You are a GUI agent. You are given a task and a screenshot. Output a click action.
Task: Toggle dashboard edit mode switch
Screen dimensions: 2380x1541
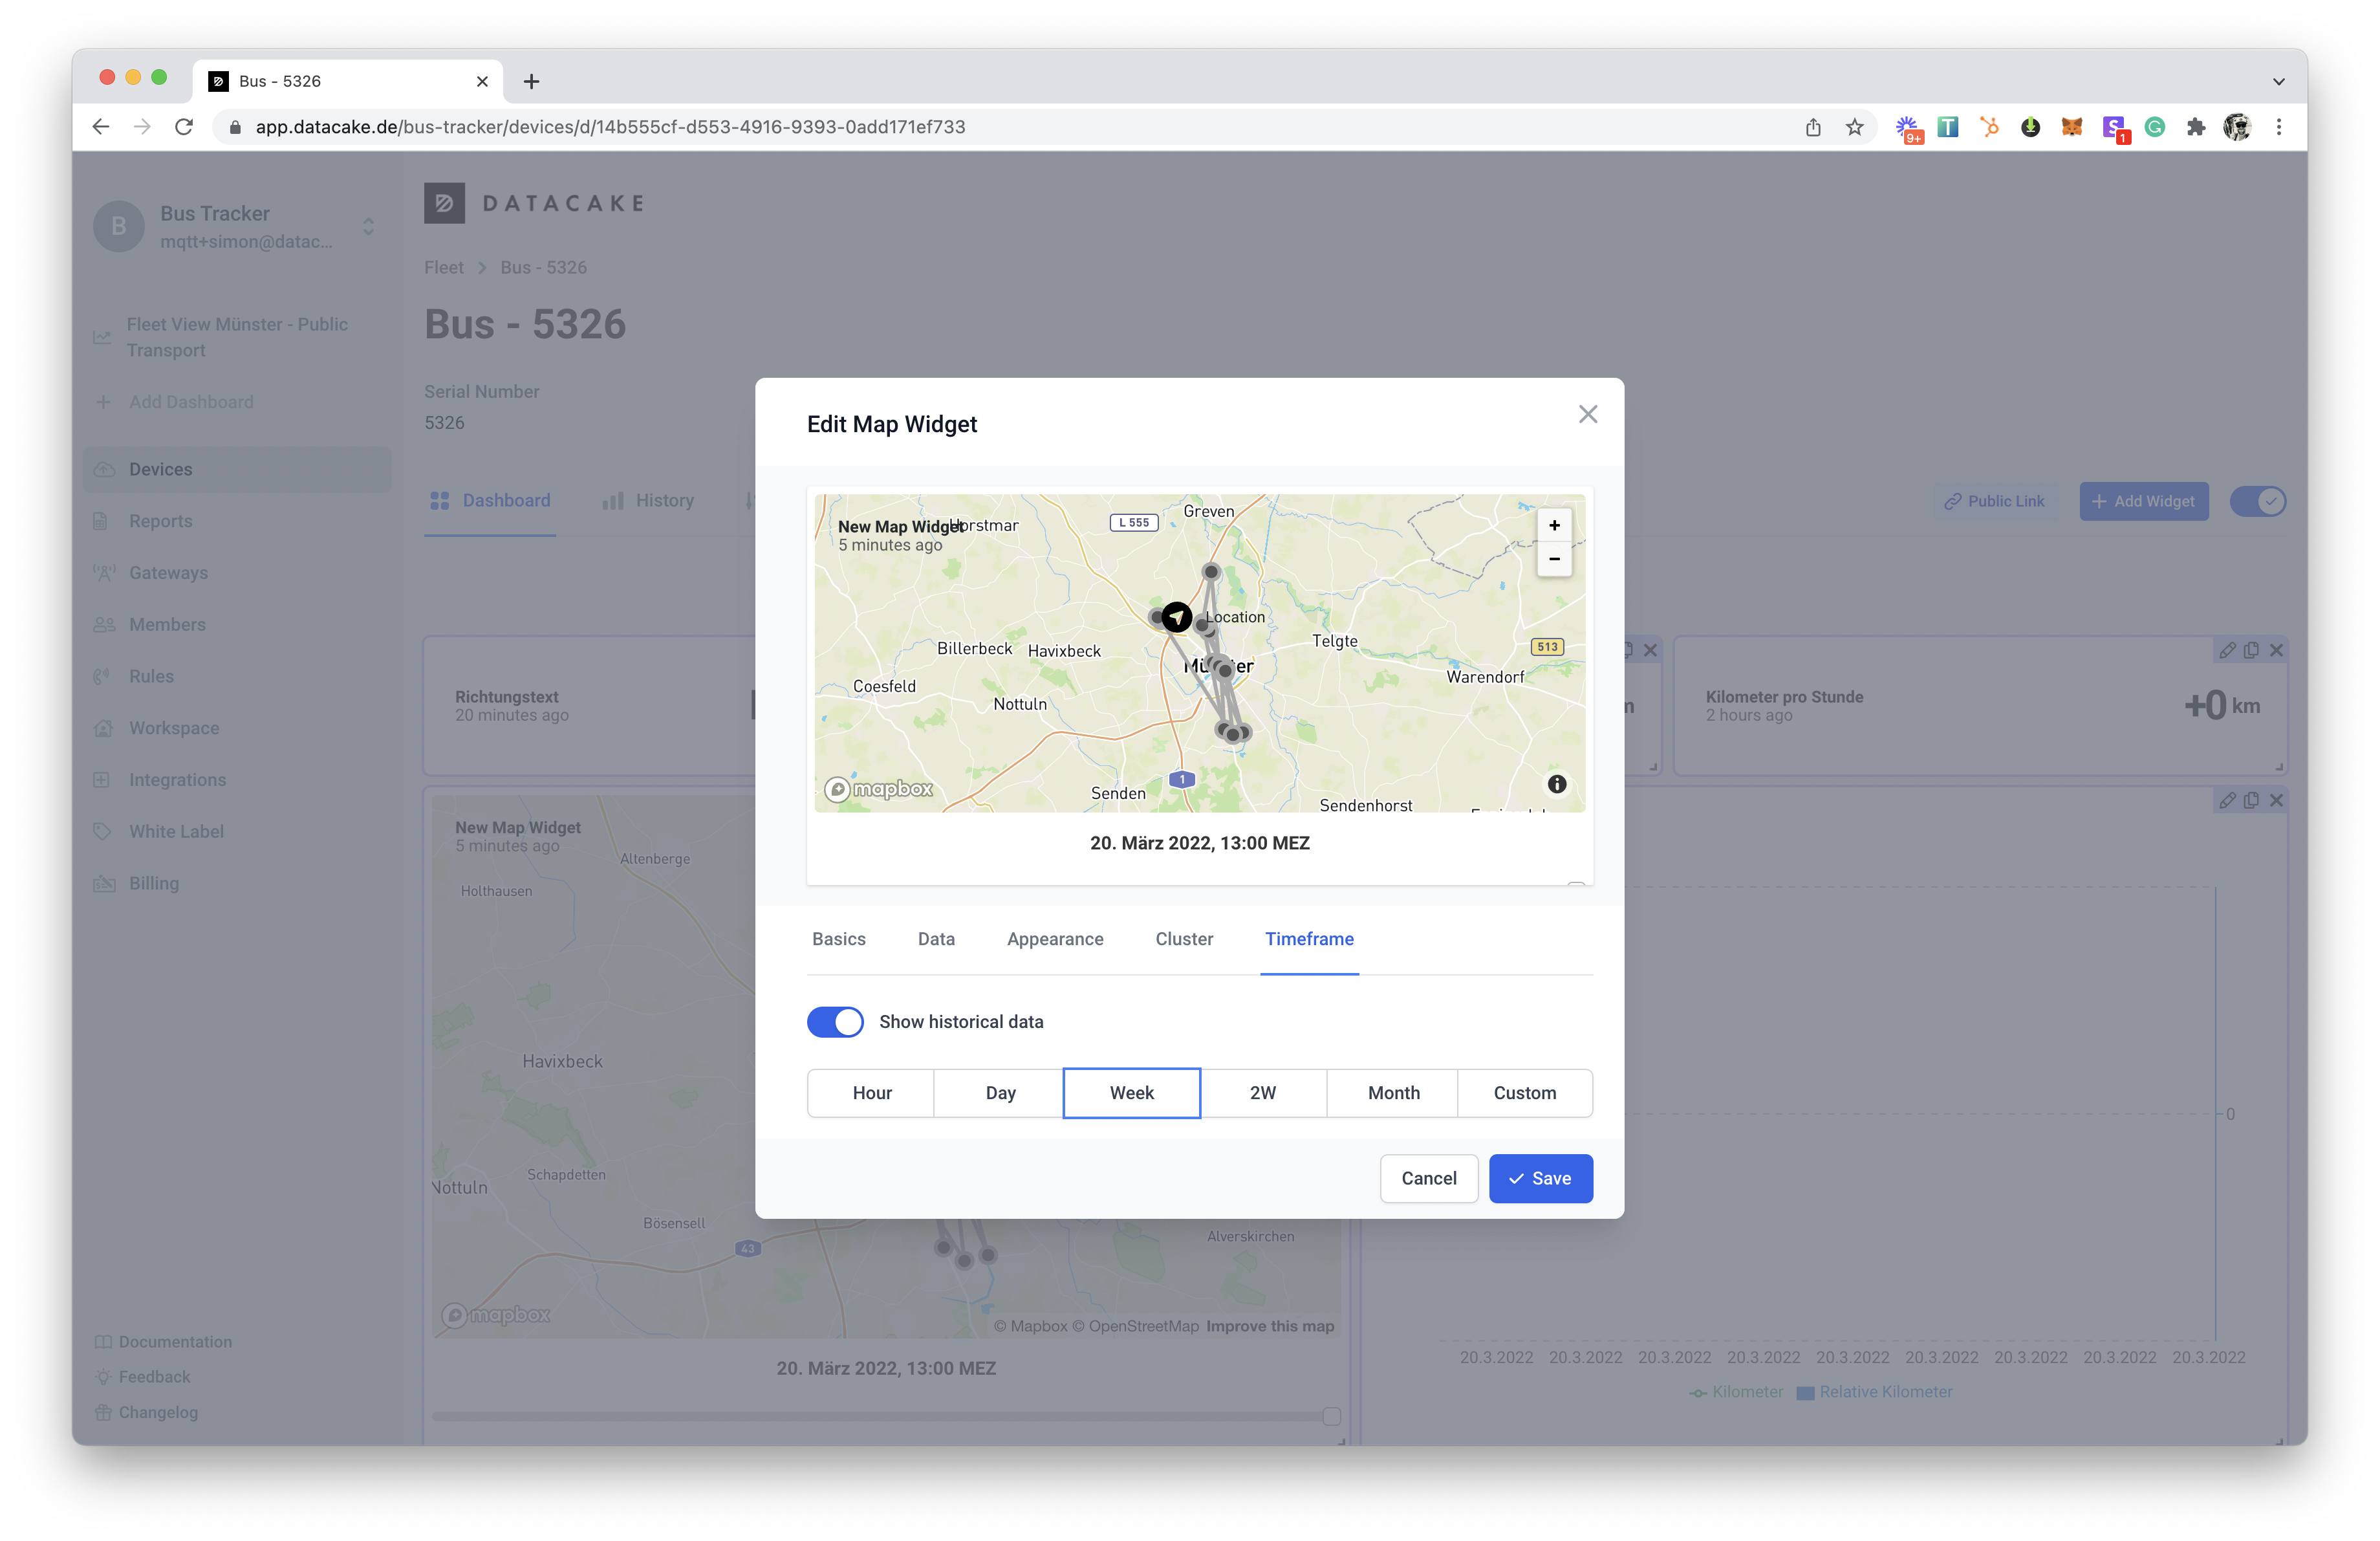tap(2257, 502)
